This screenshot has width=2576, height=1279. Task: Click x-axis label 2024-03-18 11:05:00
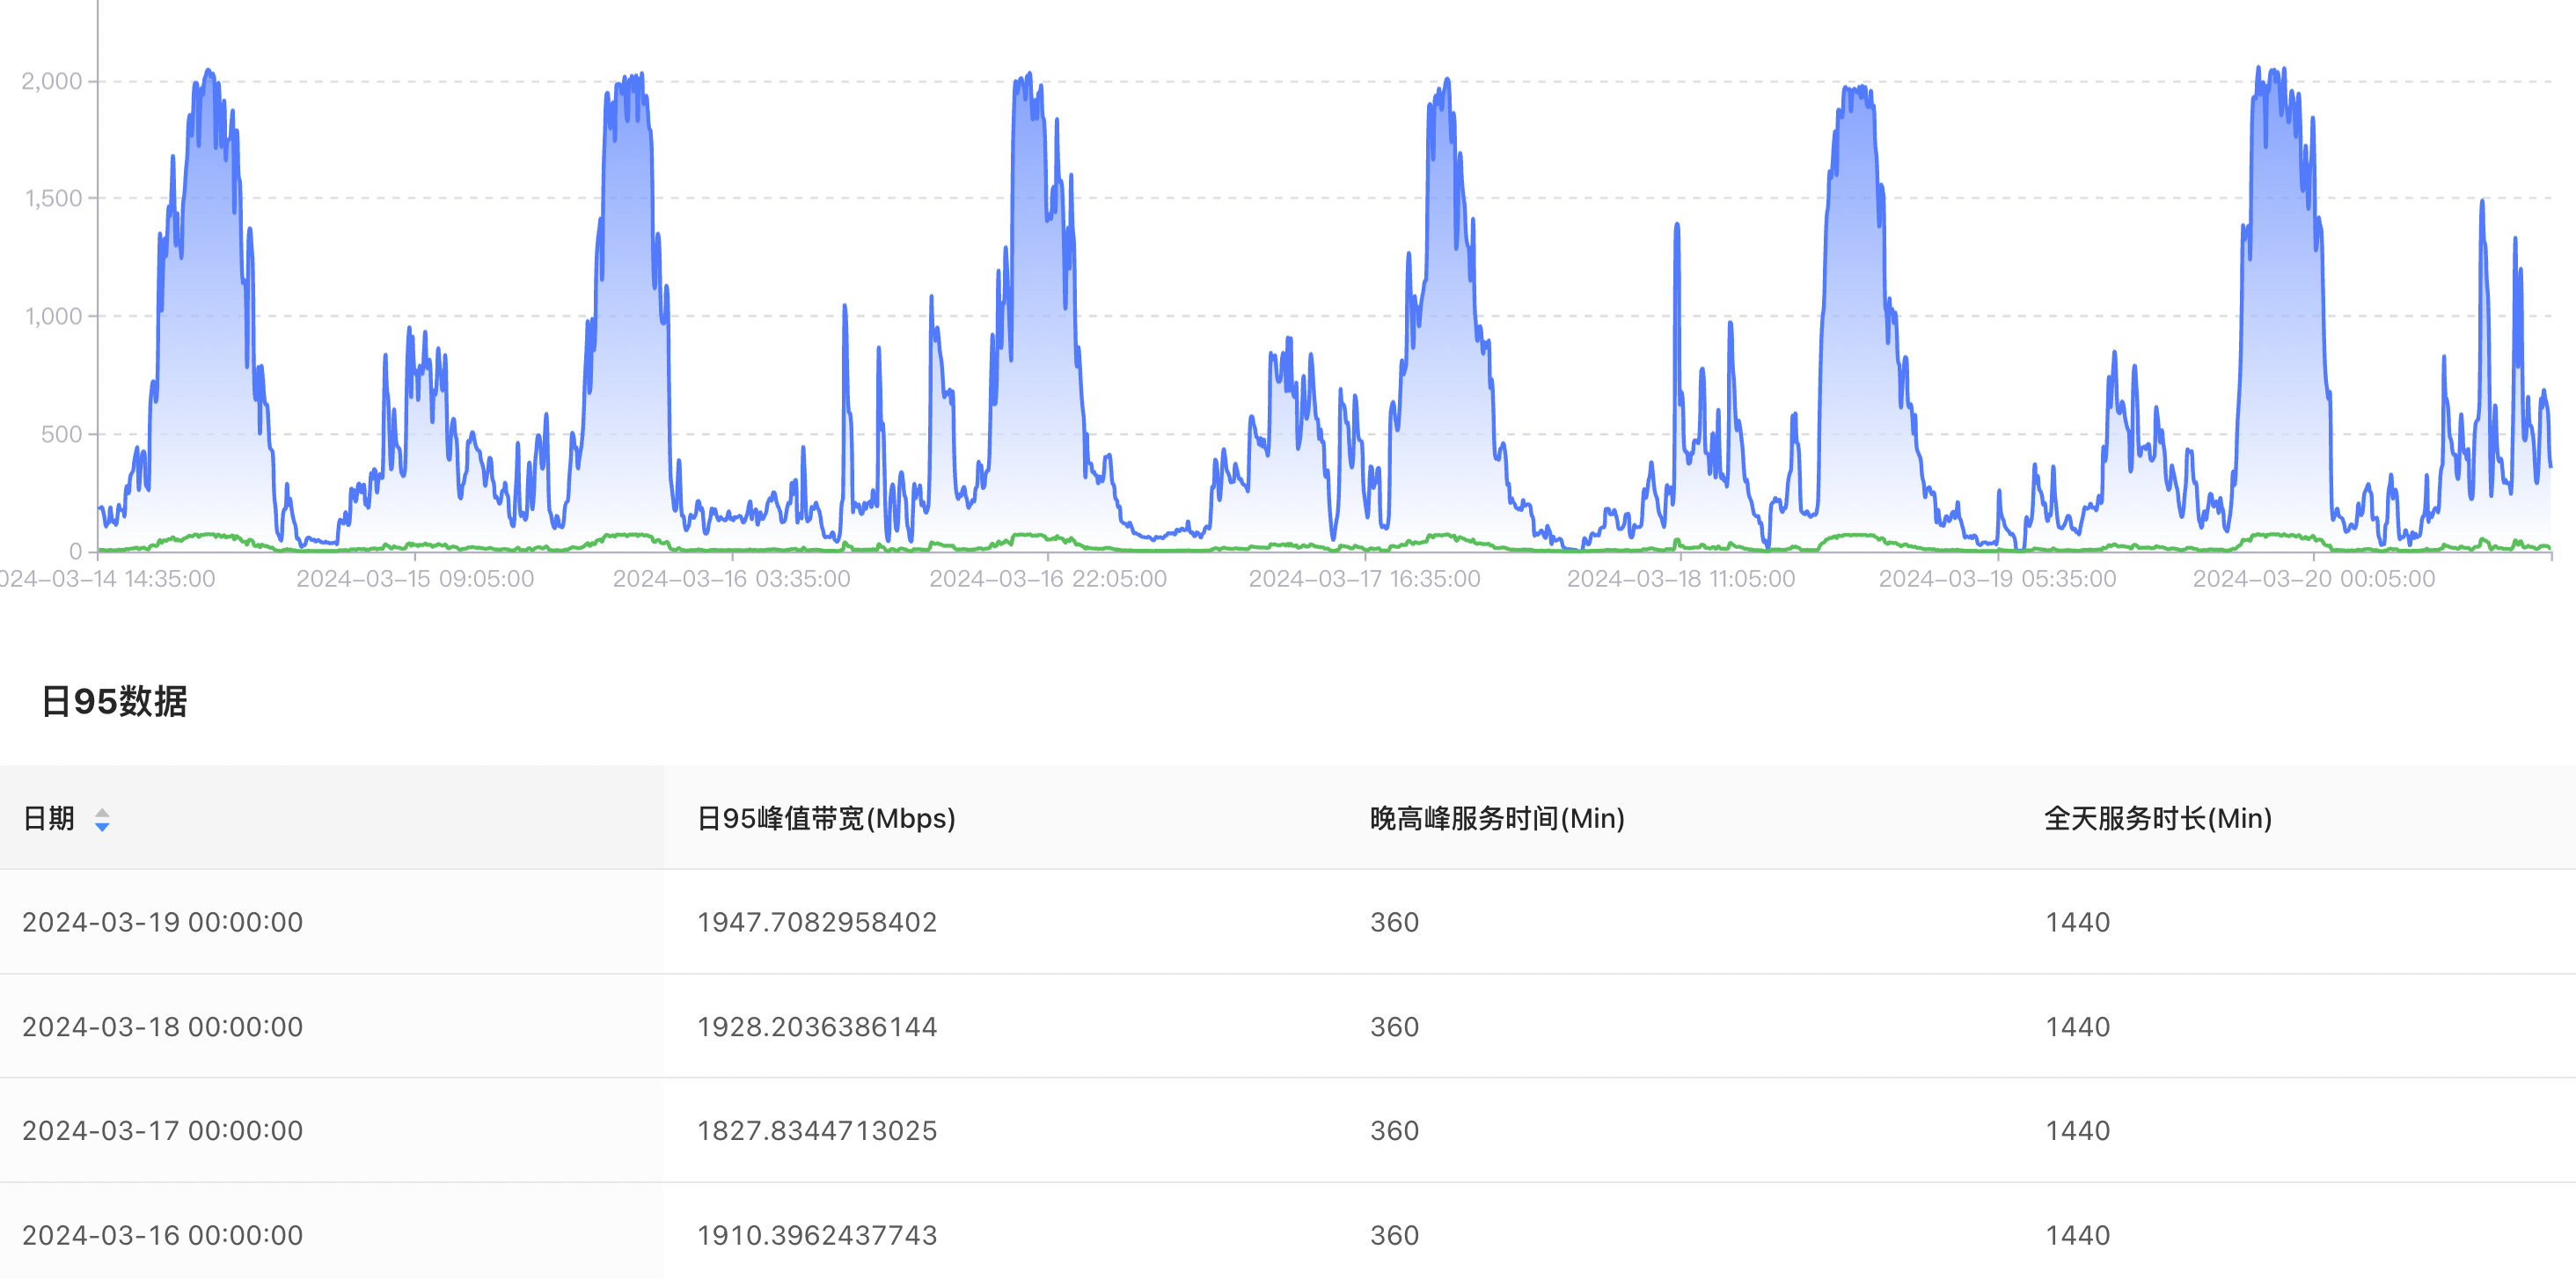pos(1681,579)
